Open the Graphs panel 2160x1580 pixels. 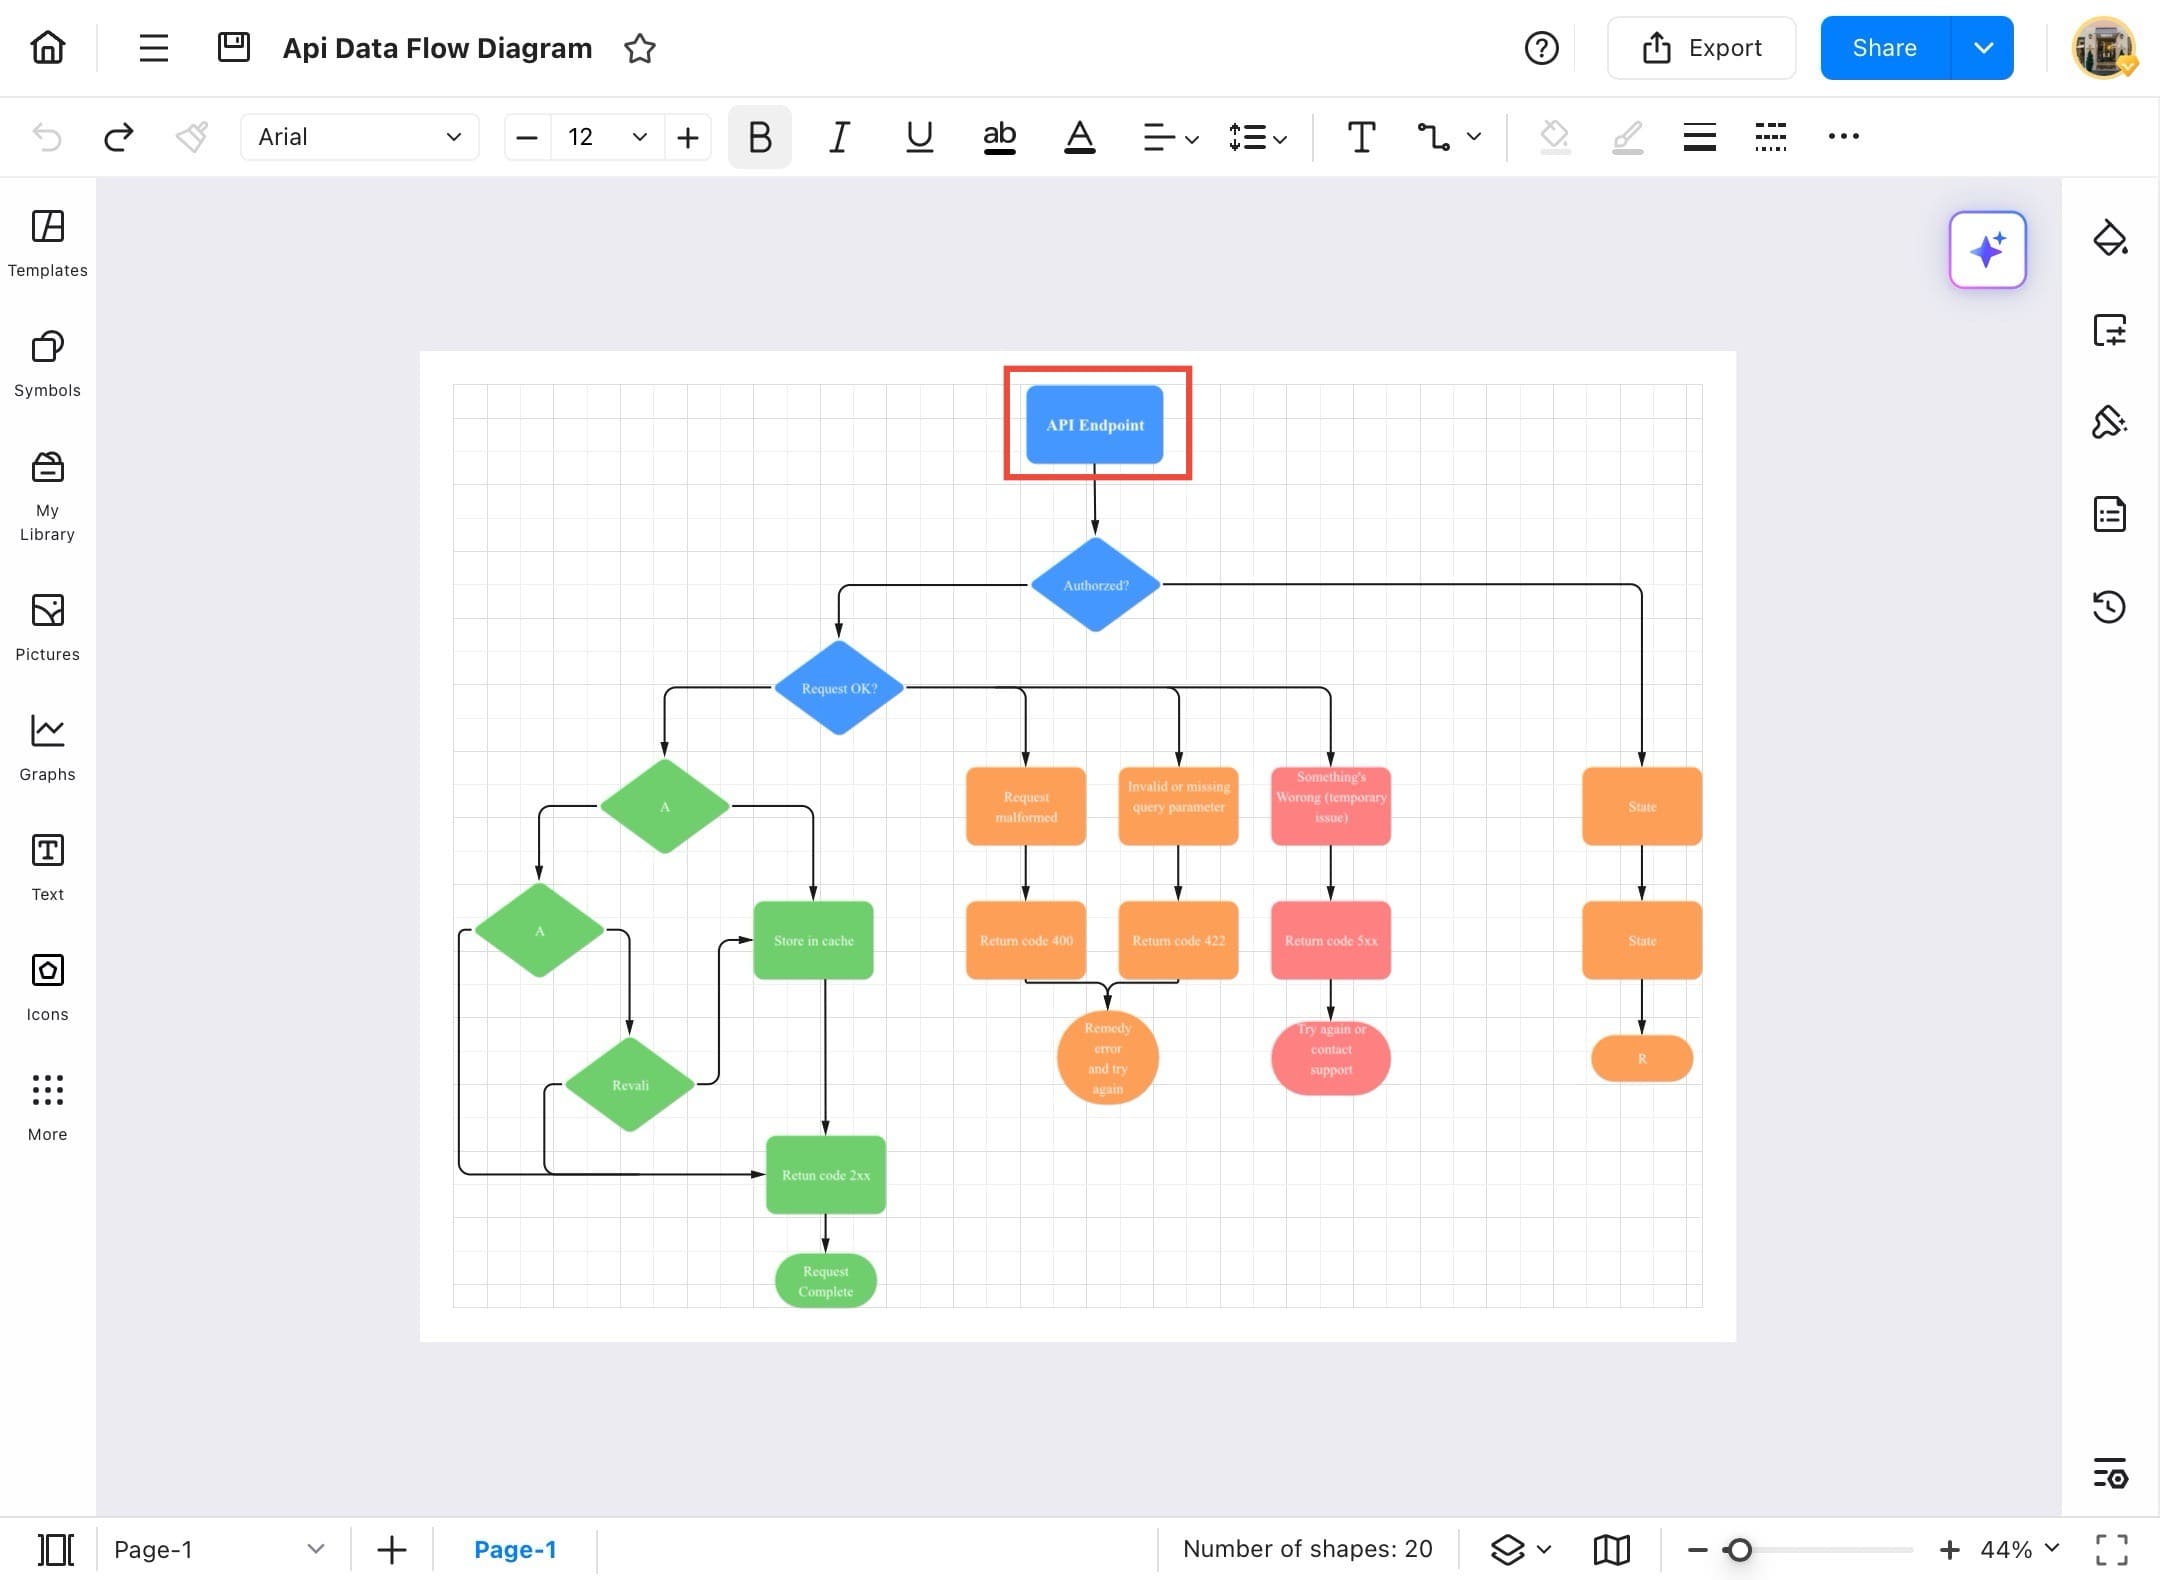pyautogui.click(x=46, y=745)
